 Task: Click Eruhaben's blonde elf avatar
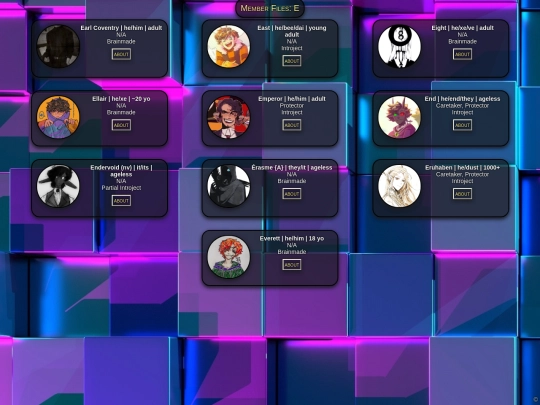[x=399, y=186]
